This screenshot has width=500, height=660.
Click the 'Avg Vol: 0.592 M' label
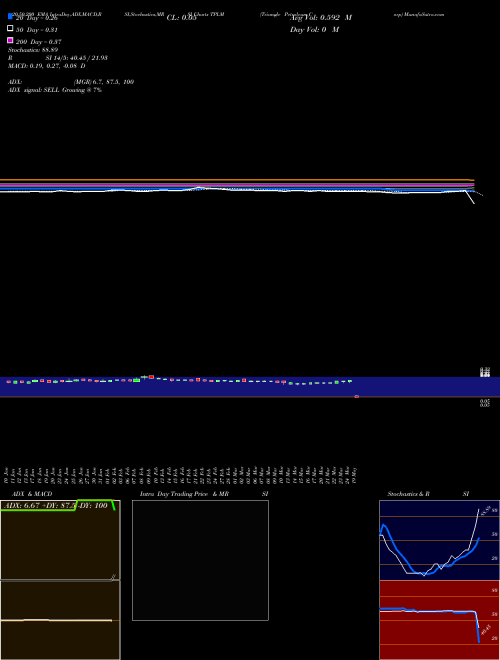321,18
